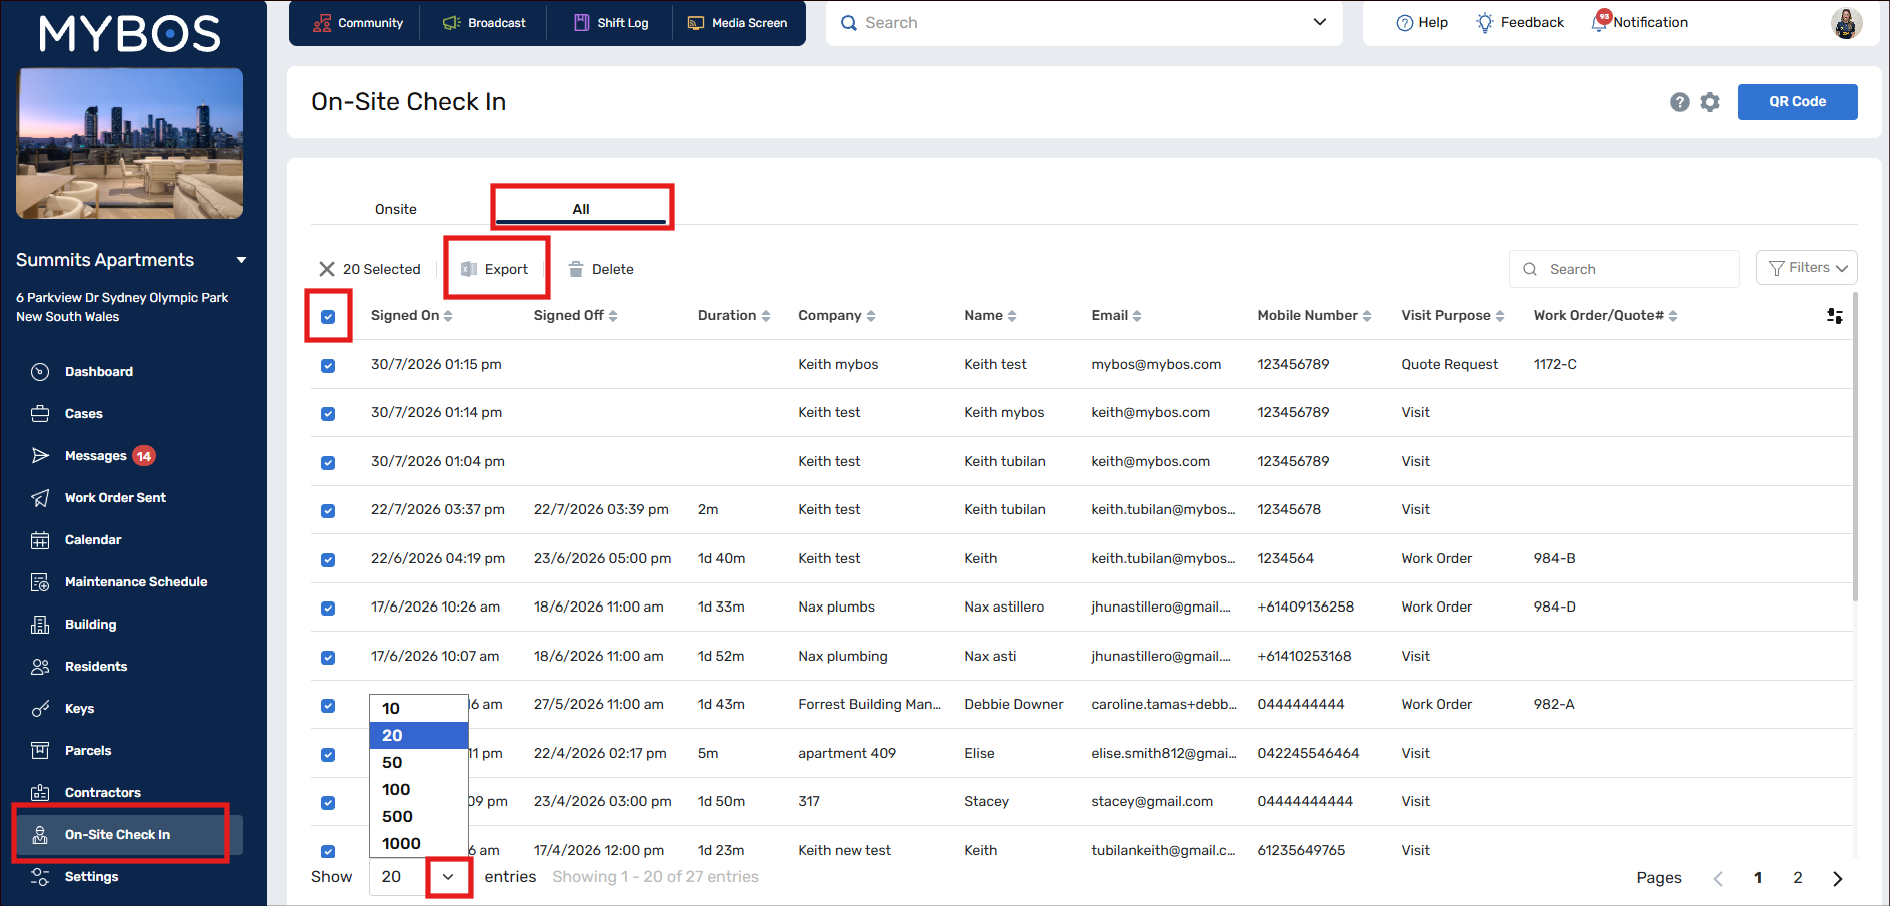This screenshot has height=906, width=1890.
Task: Toggle the entries-per-page dropdown arrow
Action: click(x=448, y=877)
